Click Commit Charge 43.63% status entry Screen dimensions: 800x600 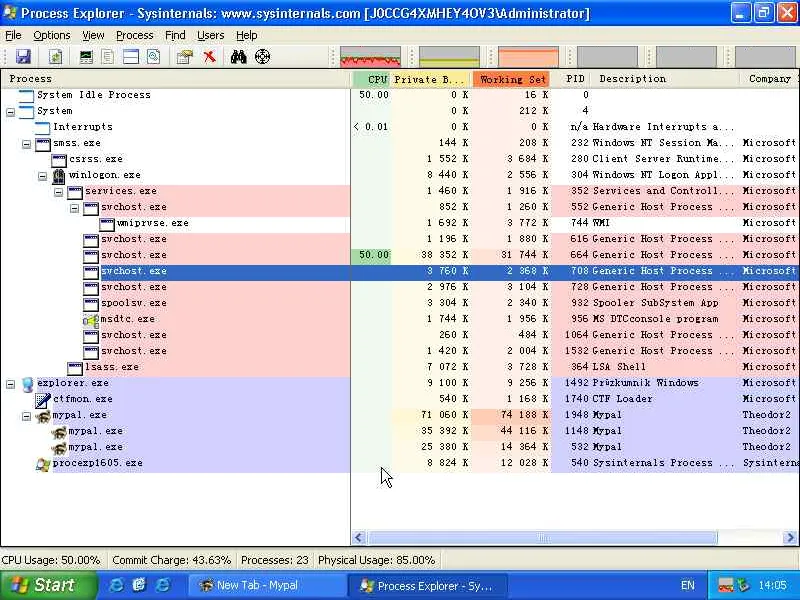(171, 560)
